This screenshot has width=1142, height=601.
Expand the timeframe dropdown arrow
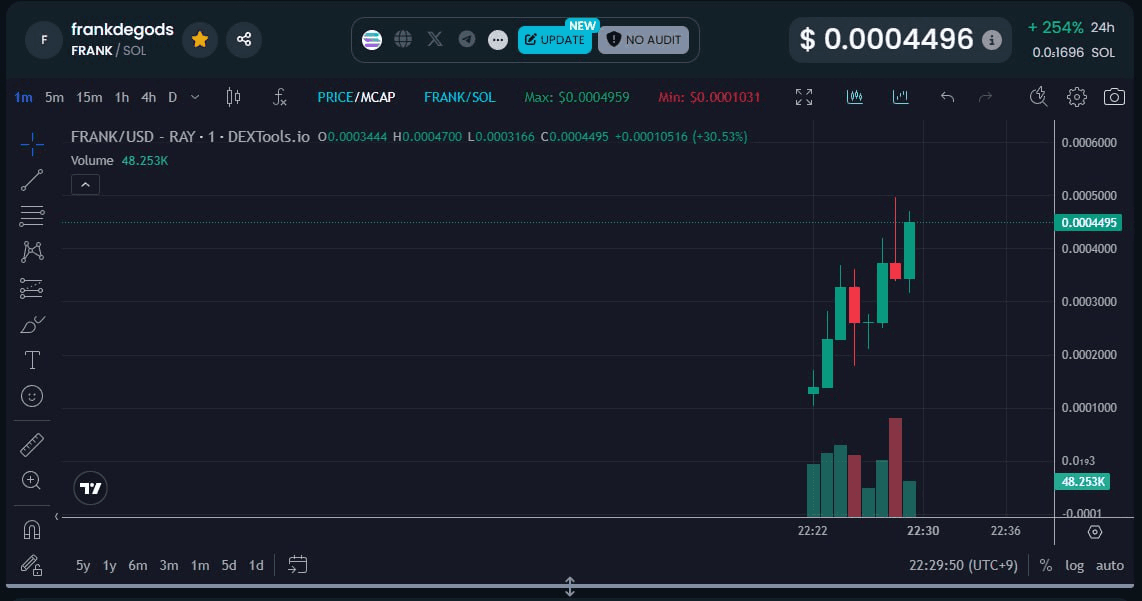point(194,97)
